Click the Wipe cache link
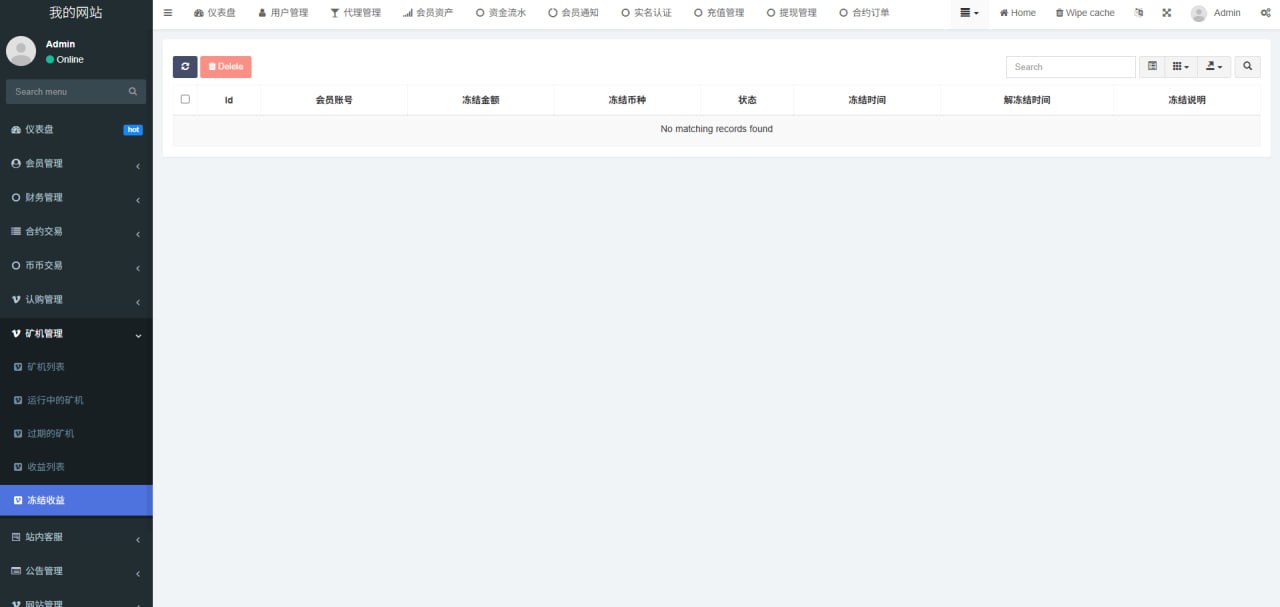The width and height of the screenshot is (1280, 607). tap(1085, 13)
